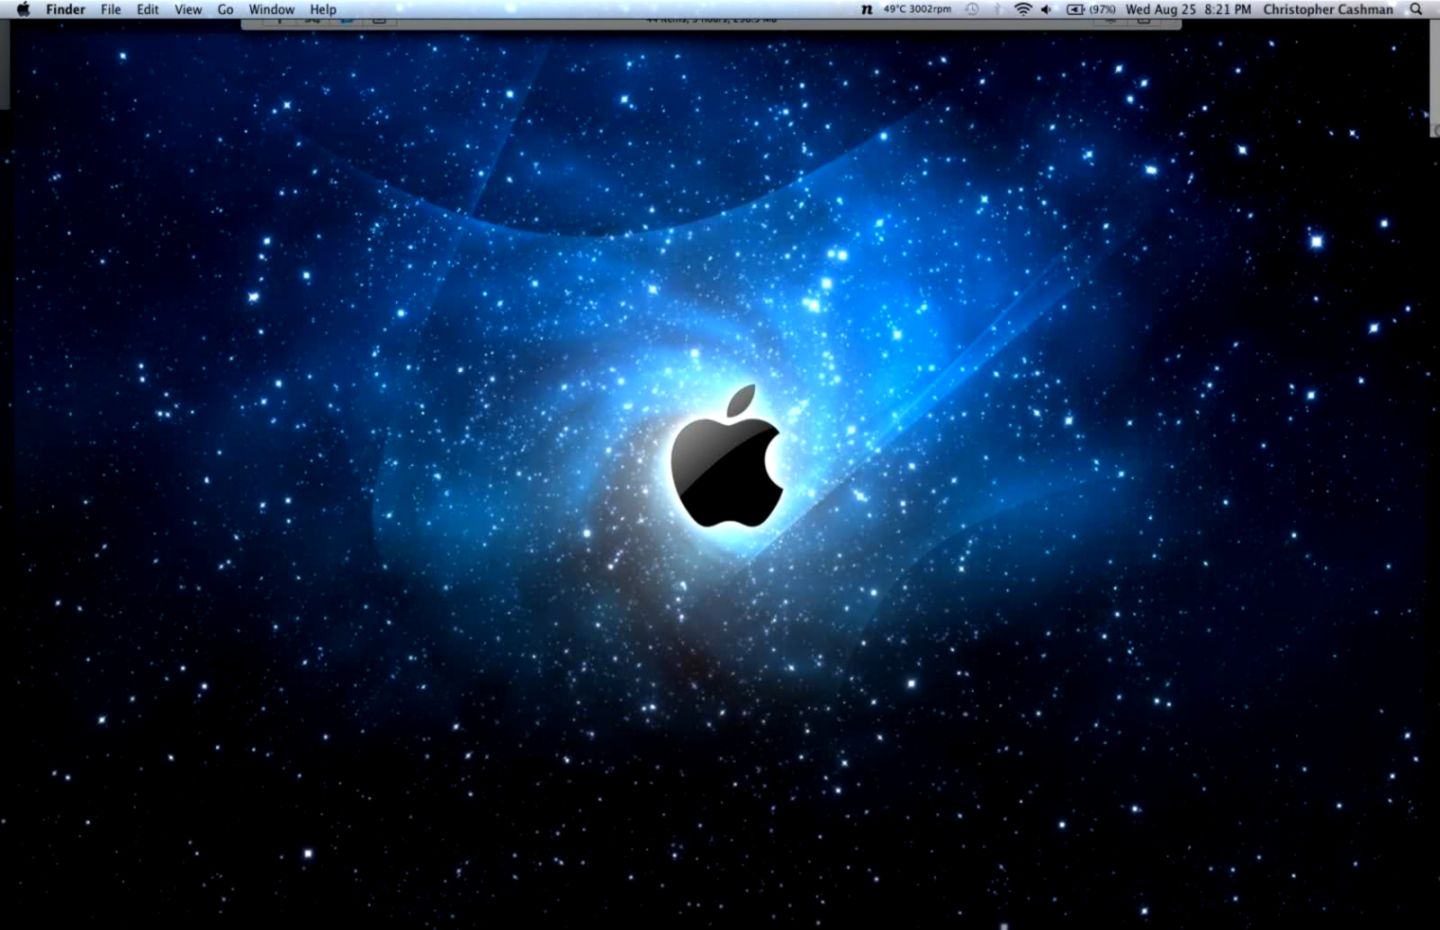The image size is (1440, 930).
Task: Open the Finder menu
Action: [x=65, y=9]
